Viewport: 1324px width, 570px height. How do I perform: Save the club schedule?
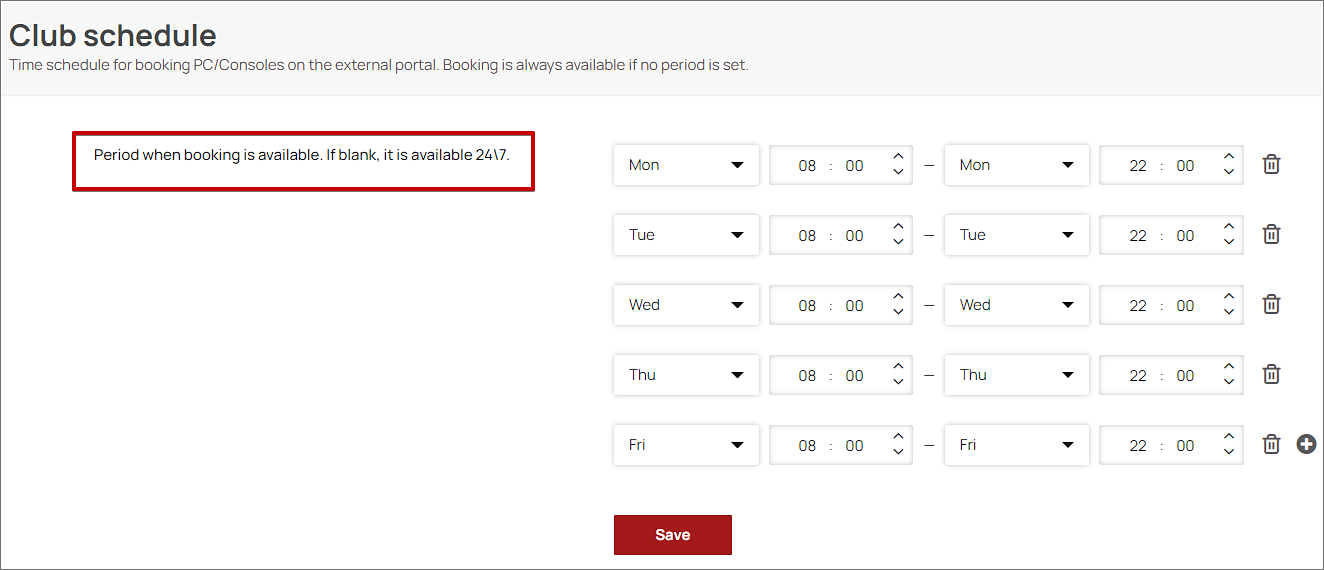[672, 535]
